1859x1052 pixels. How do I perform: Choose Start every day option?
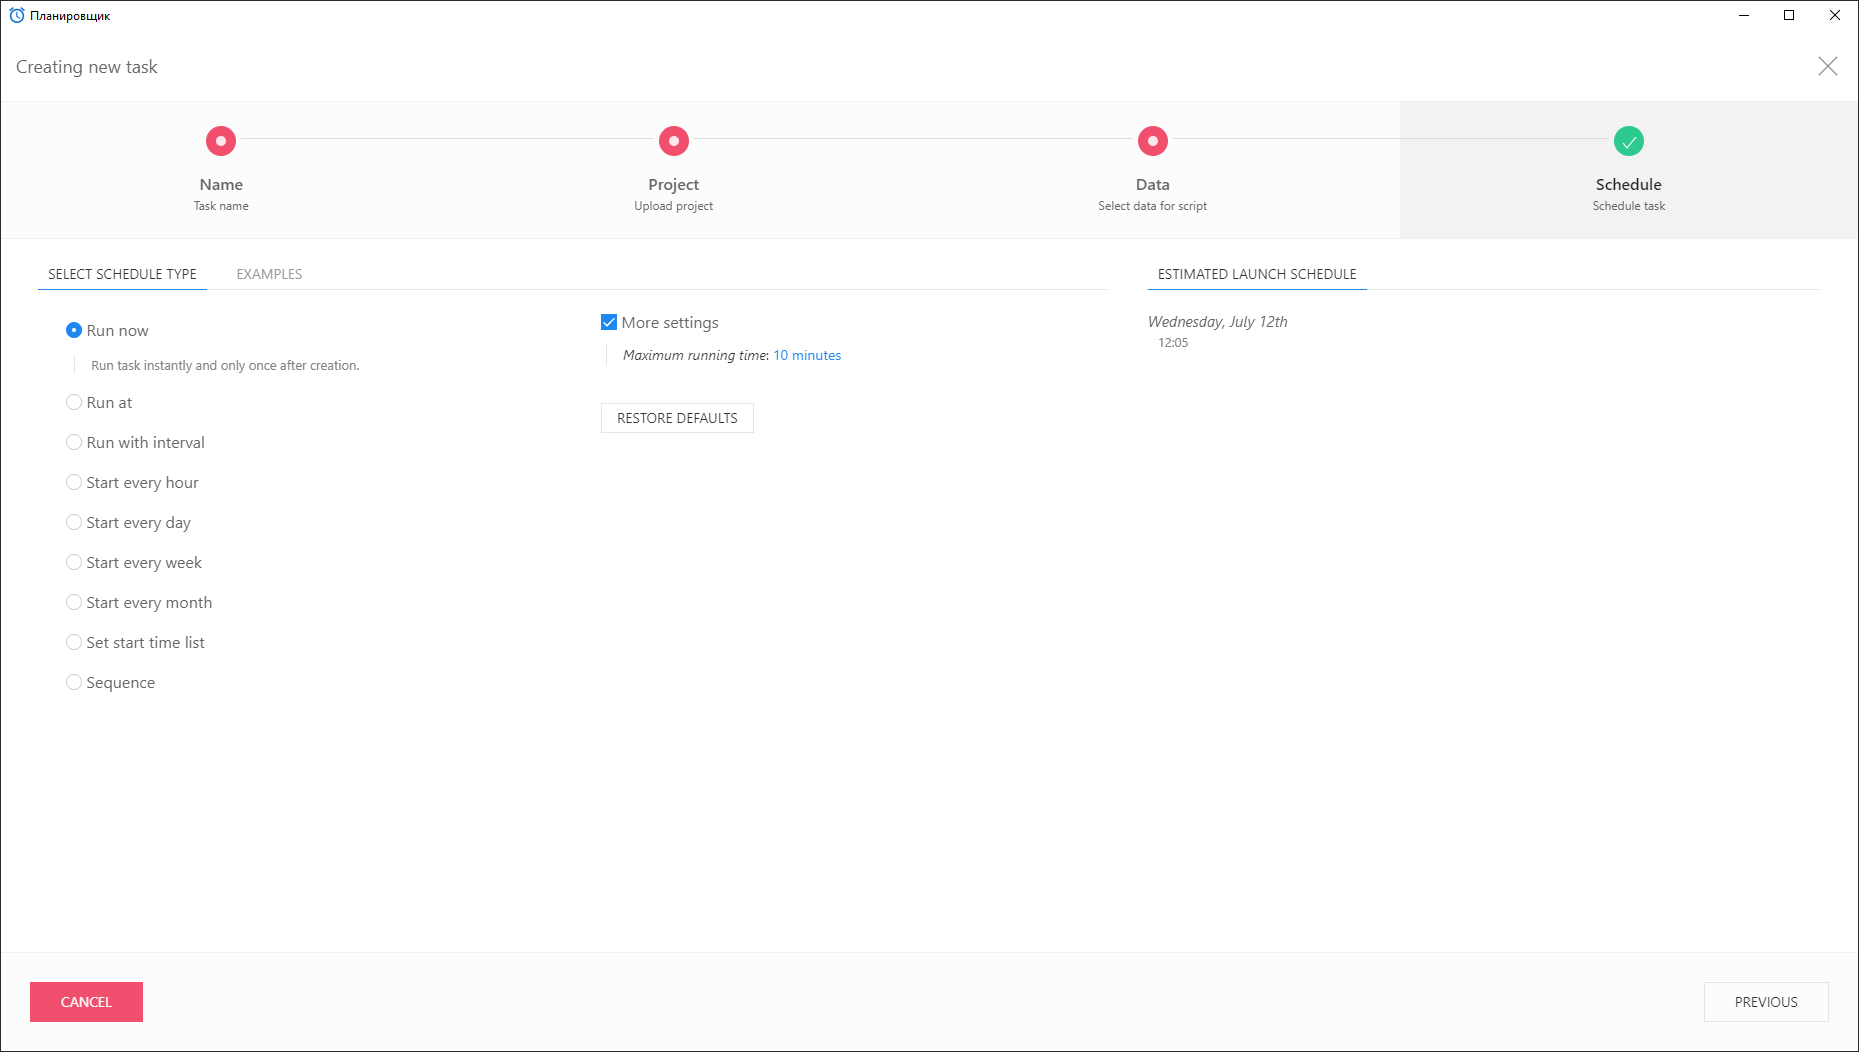pyautogui.click(x=74, y=522)
